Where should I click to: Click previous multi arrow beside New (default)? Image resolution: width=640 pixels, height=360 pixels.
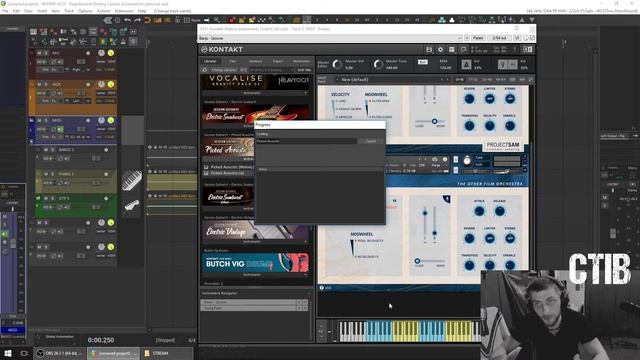coord(442,80)
